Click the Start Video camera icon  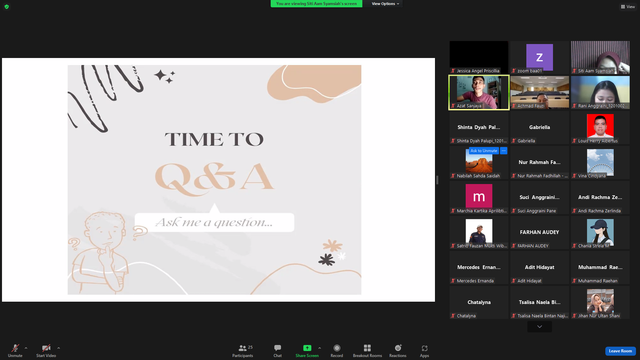coord(46,348)
